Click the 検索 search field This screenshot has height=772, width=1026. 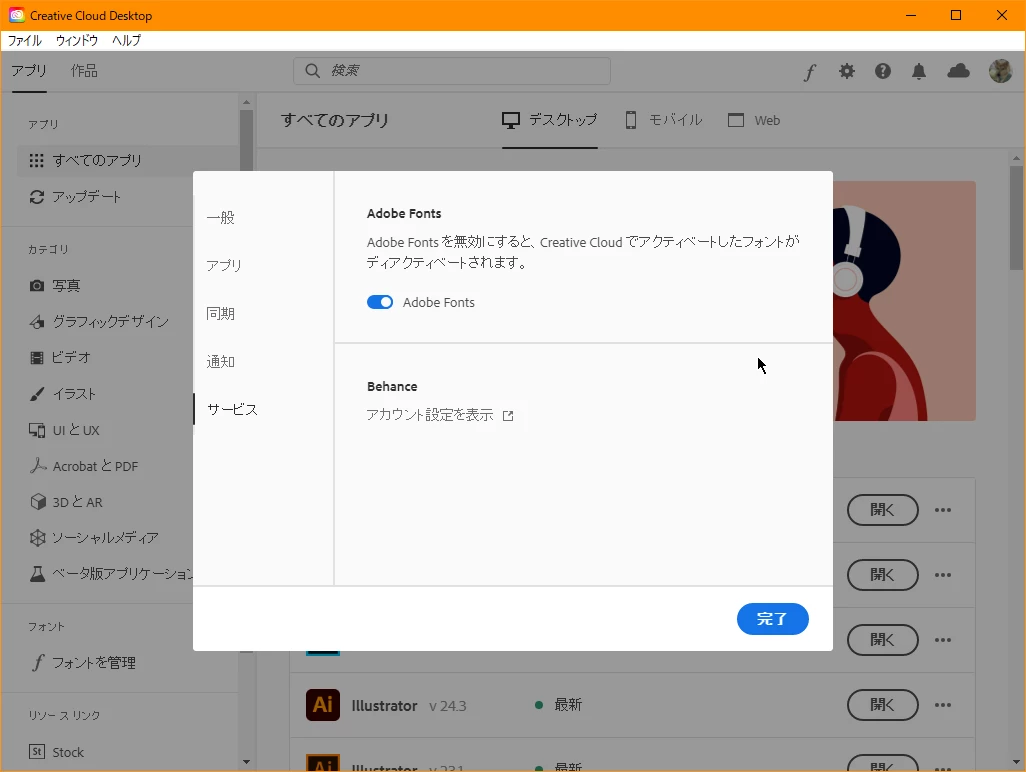pyautogui.click(x=451, y=71)
